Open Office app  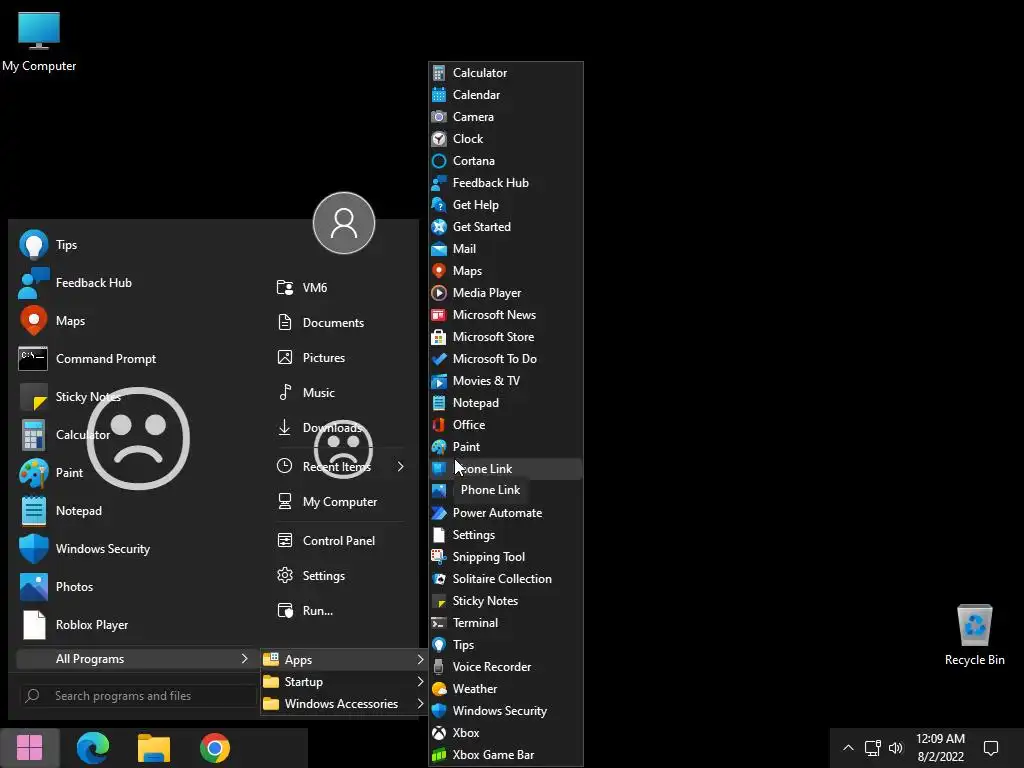[506, 424]
